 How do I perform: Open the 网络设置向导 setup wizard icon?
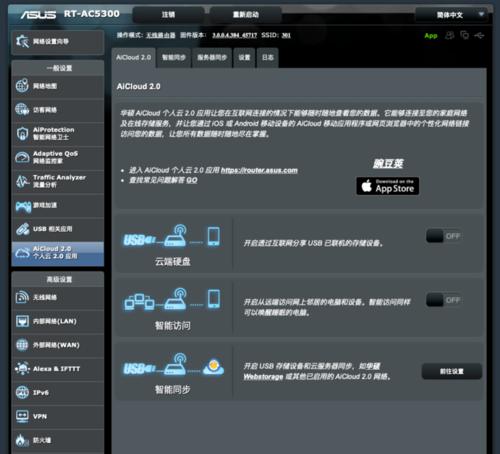pyautogui.click(x=22, y=41)
